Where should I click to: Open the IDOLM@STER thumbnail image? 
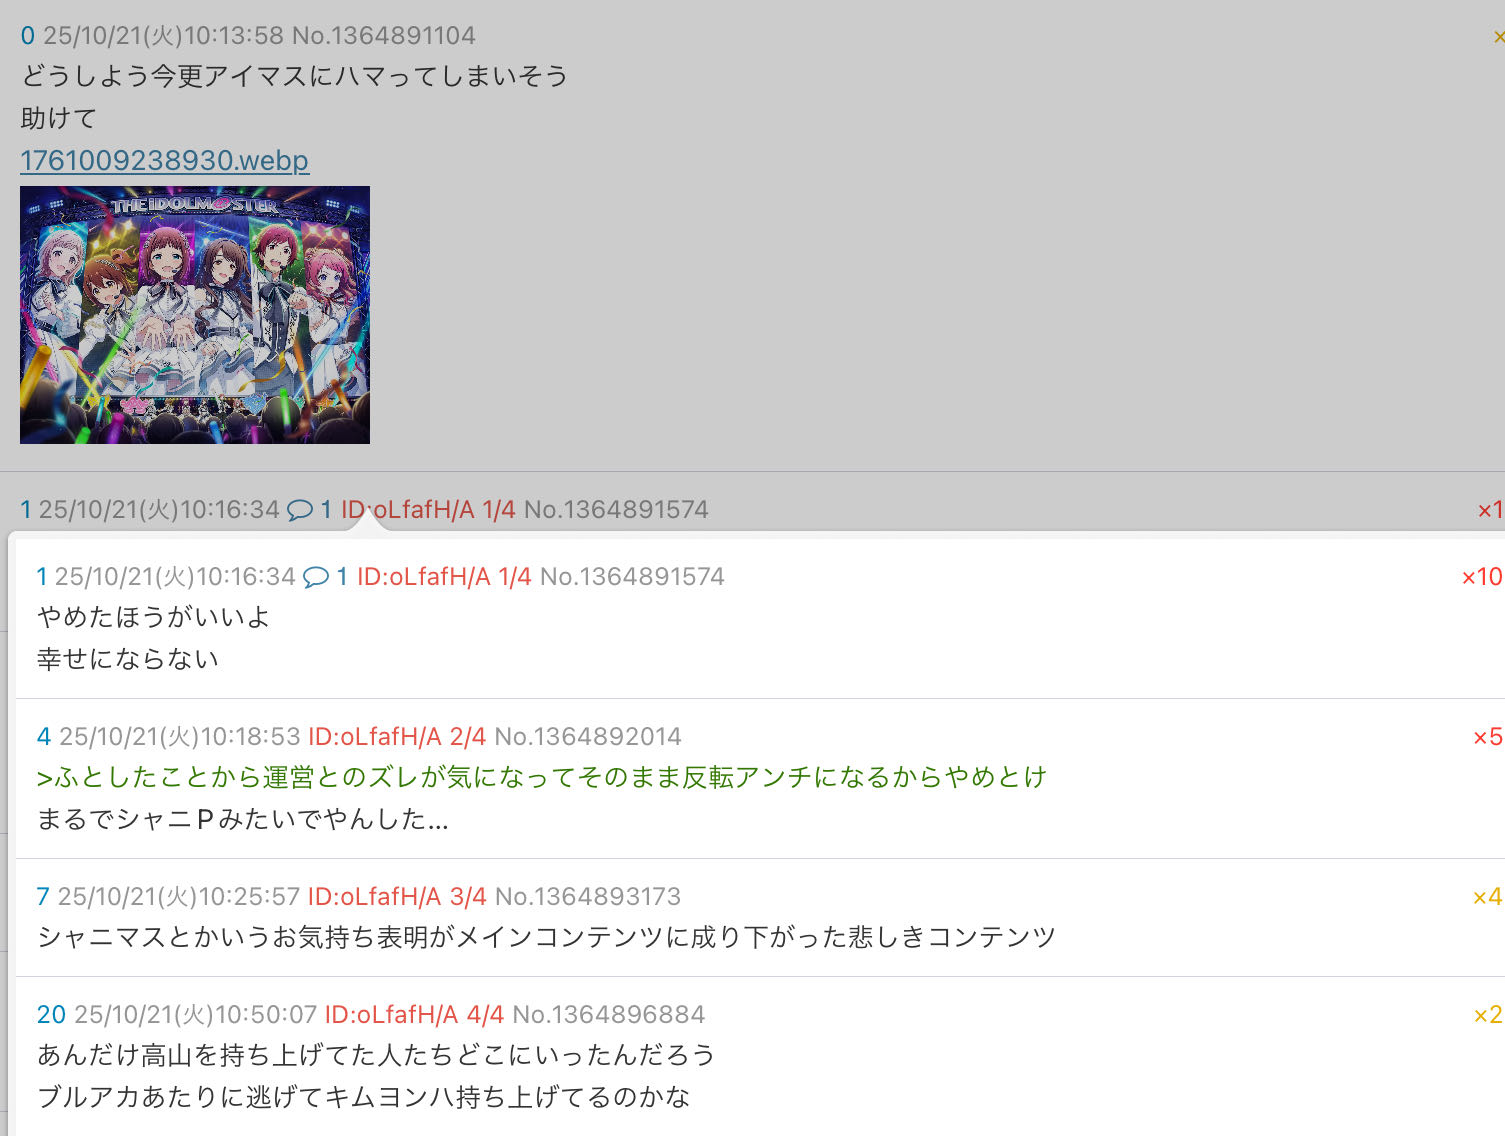pyautogui.click(x=195, y=315)
